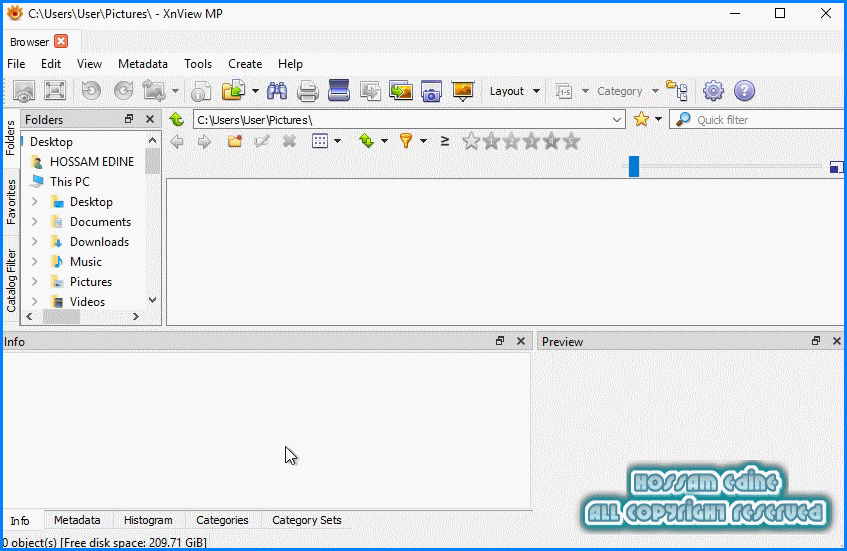The width and height of the screenshot is (847, 551).
Task: Start the Slideshow icon
Action: point(463,91)
